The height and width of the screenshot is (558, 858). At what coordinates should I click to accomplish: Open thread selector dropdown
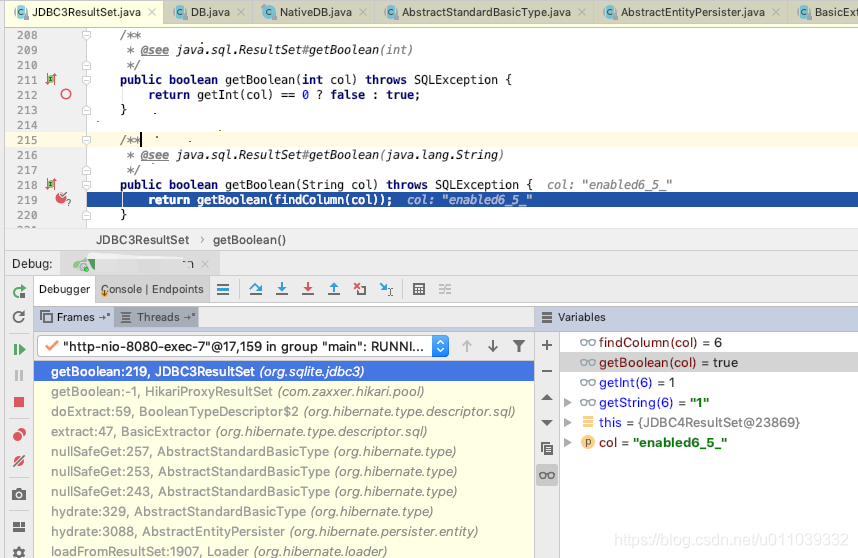pos(244,346)
